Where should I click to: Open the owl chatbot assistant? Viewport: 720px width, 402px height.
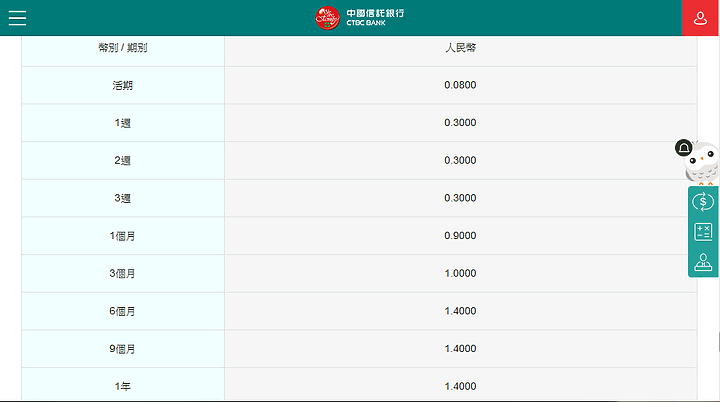pyautogui.click(x=703, y=163)
